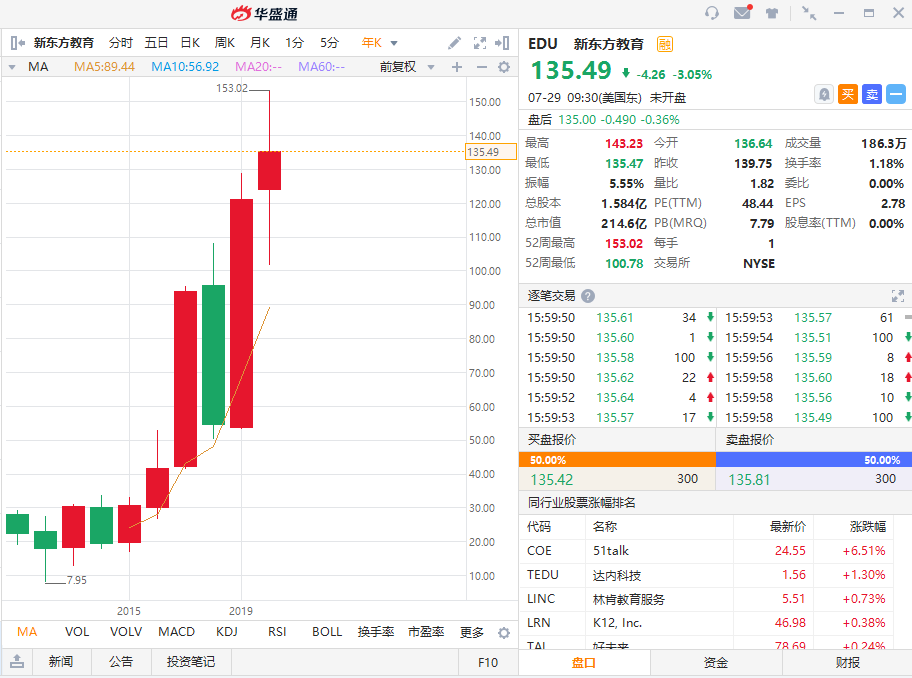
Task: Click the MA10:56.92 label
Action: 185,67
